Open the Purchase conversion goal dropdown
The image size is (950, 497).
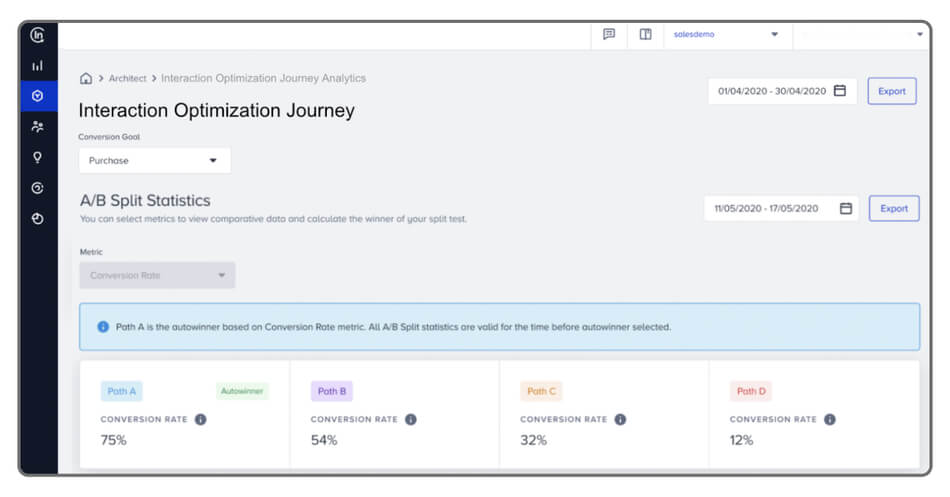tap(154, 160)
